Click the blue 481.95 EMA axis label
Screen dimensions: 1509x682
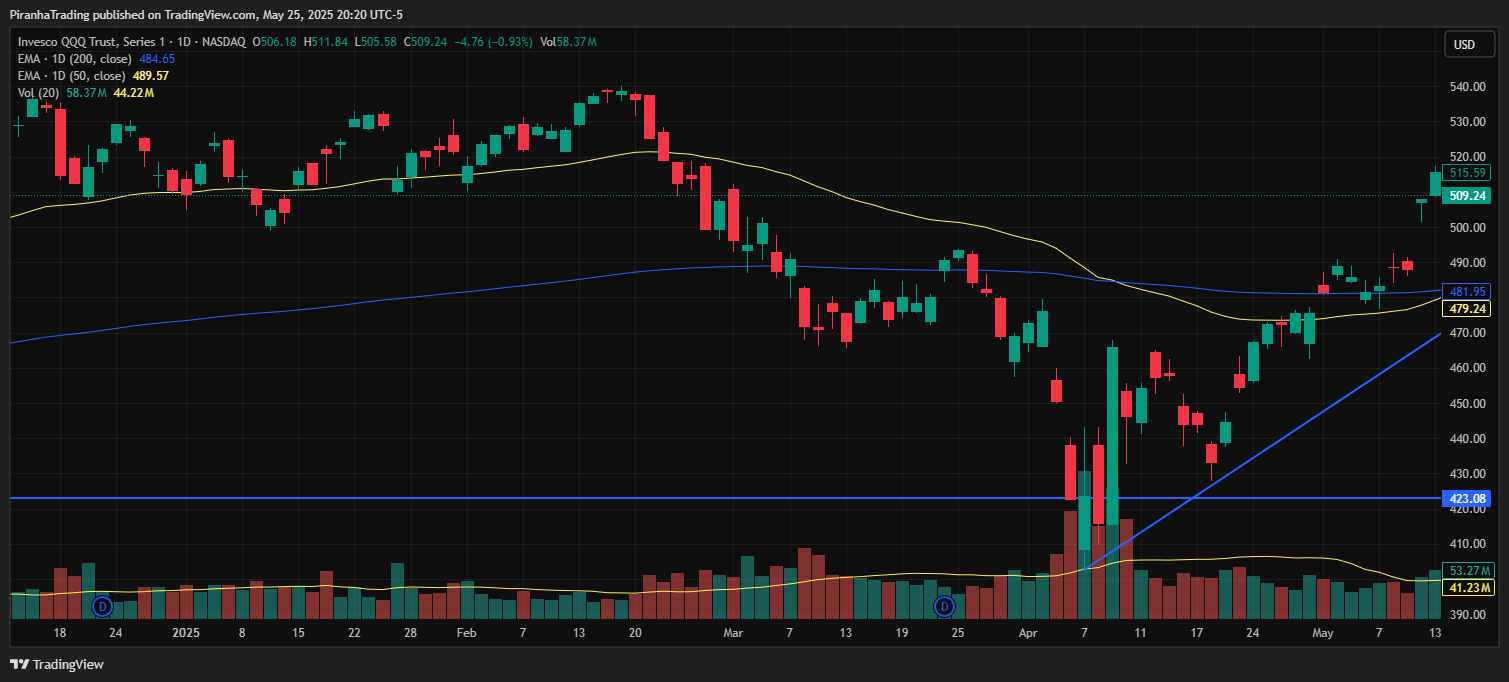point(1469,292)
